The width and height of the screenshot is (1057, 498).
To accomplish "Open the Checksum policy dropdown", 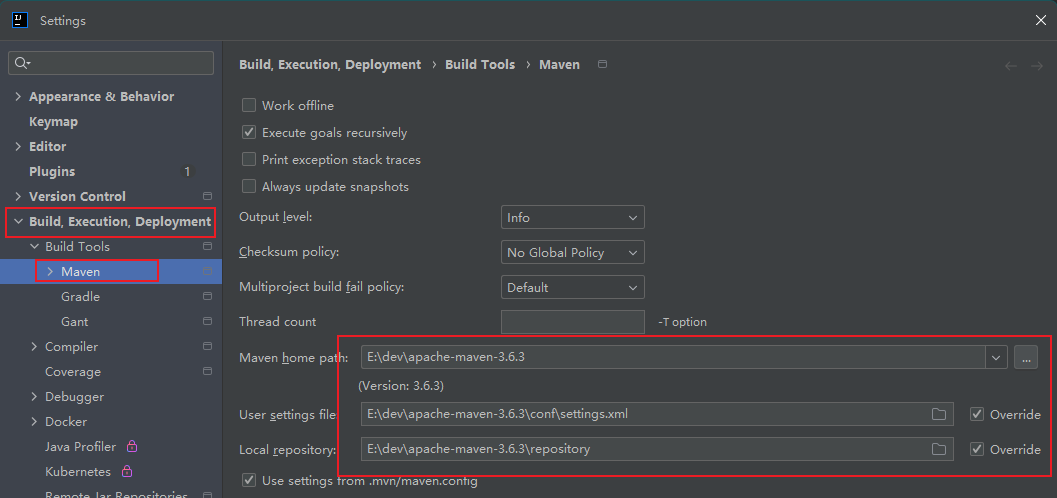I will click(572, 253).
